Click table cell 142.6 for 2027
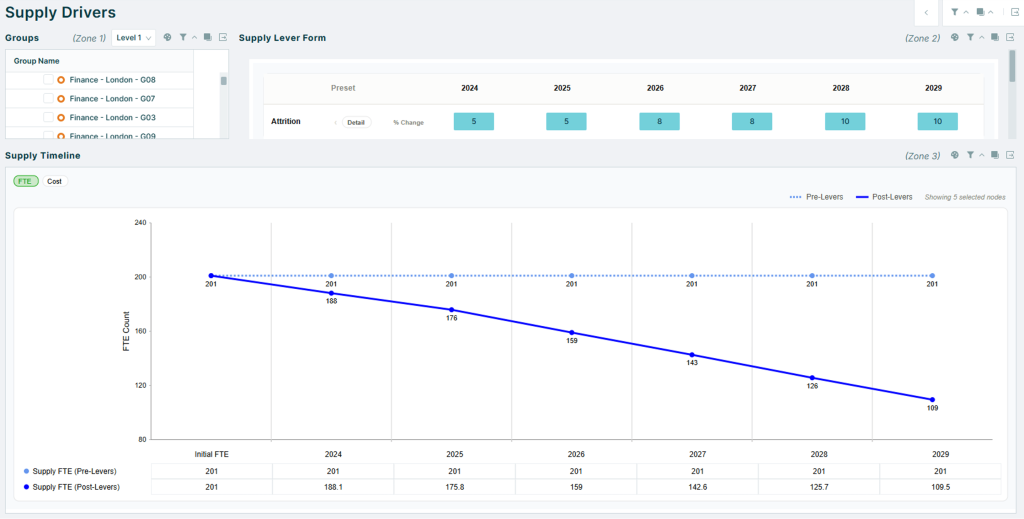Viewport: 1024px width, 519px height. pyautogui.click(x=697, y=487)
